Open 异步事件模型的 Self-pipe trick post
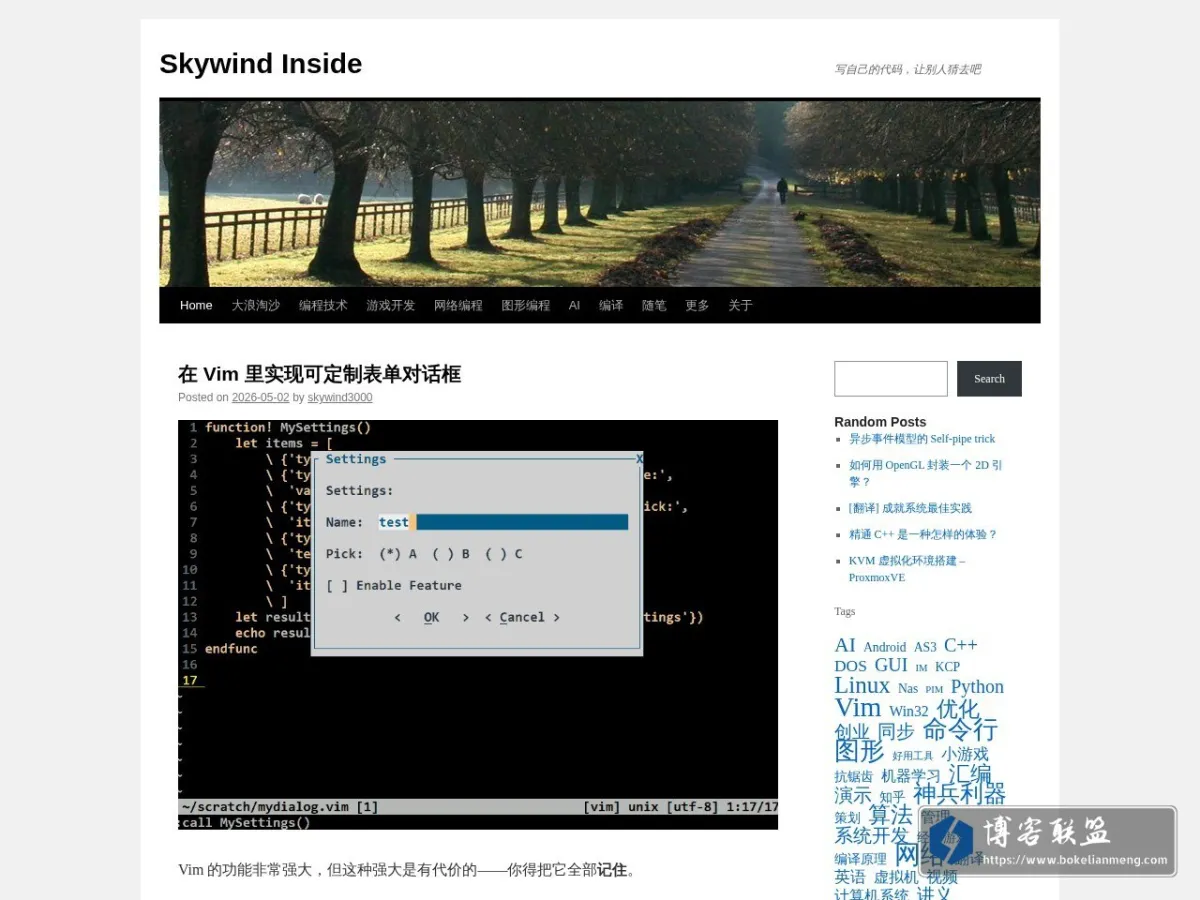Screen dimensions: 1200x900 coord(922,439)
